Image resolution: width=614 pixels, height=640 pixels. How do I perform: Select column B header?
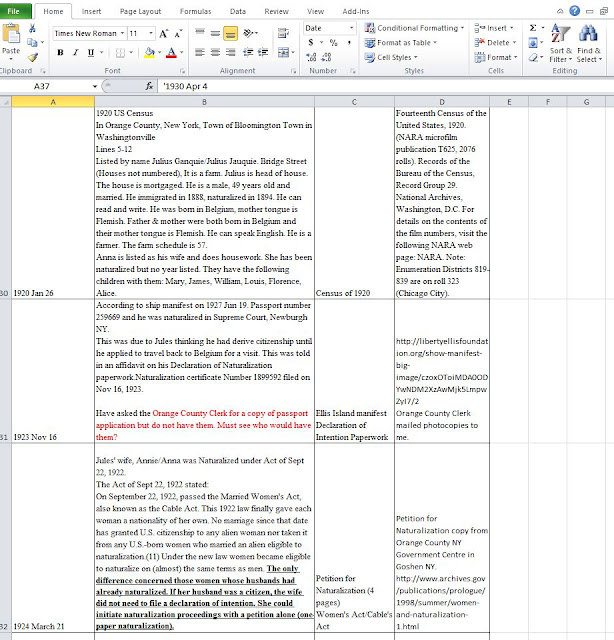(x=204, y=102)
